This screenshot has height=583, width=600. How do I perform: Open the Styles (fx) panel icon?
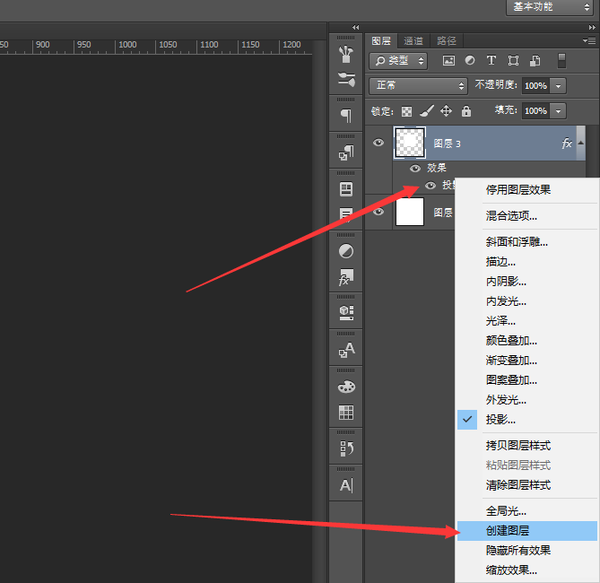click(346, 277)
